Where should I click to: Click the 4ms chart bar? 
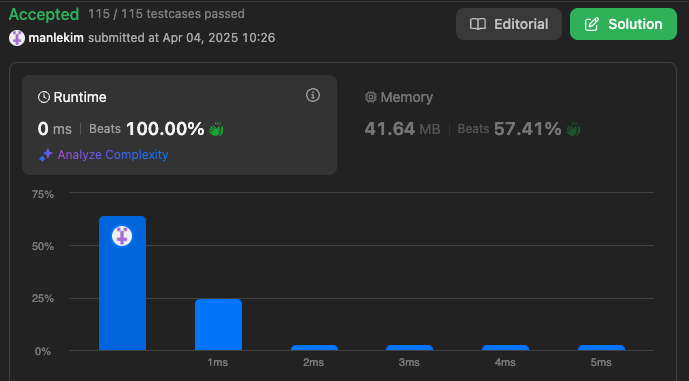click(x=505, y=348)
